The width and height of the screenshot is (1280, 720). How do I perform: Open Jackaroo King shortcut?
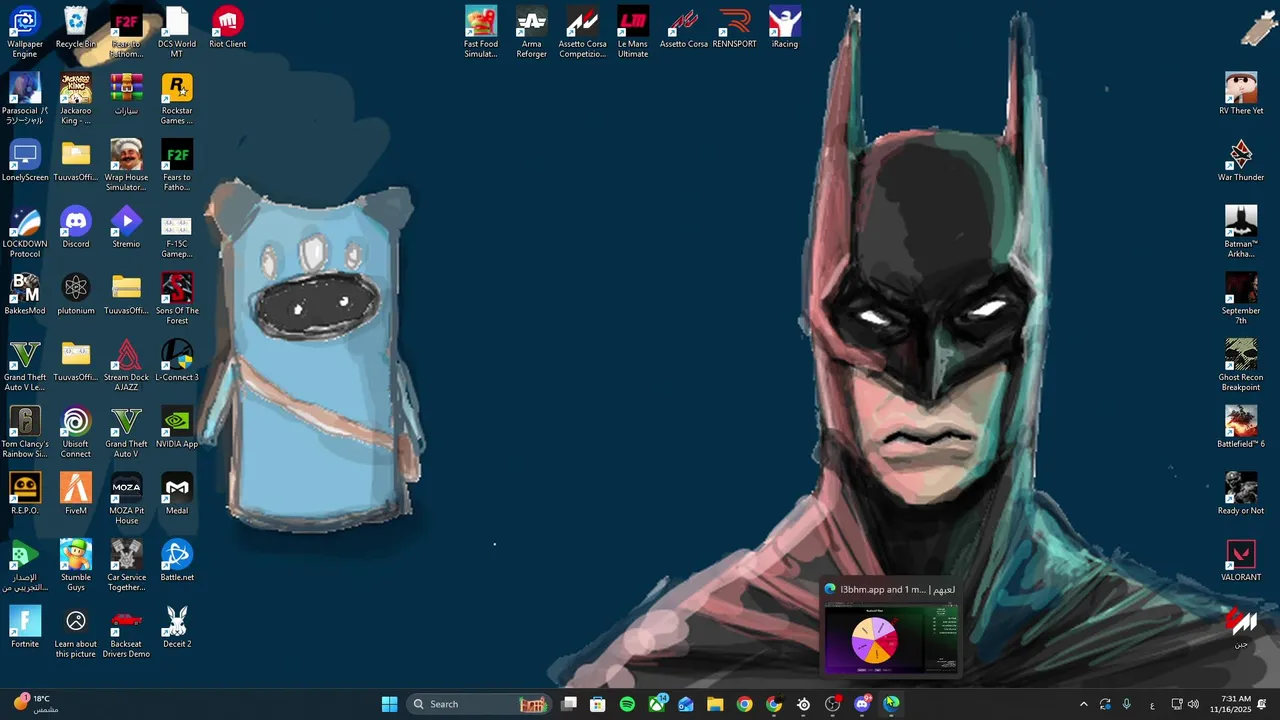coord(76,99)
